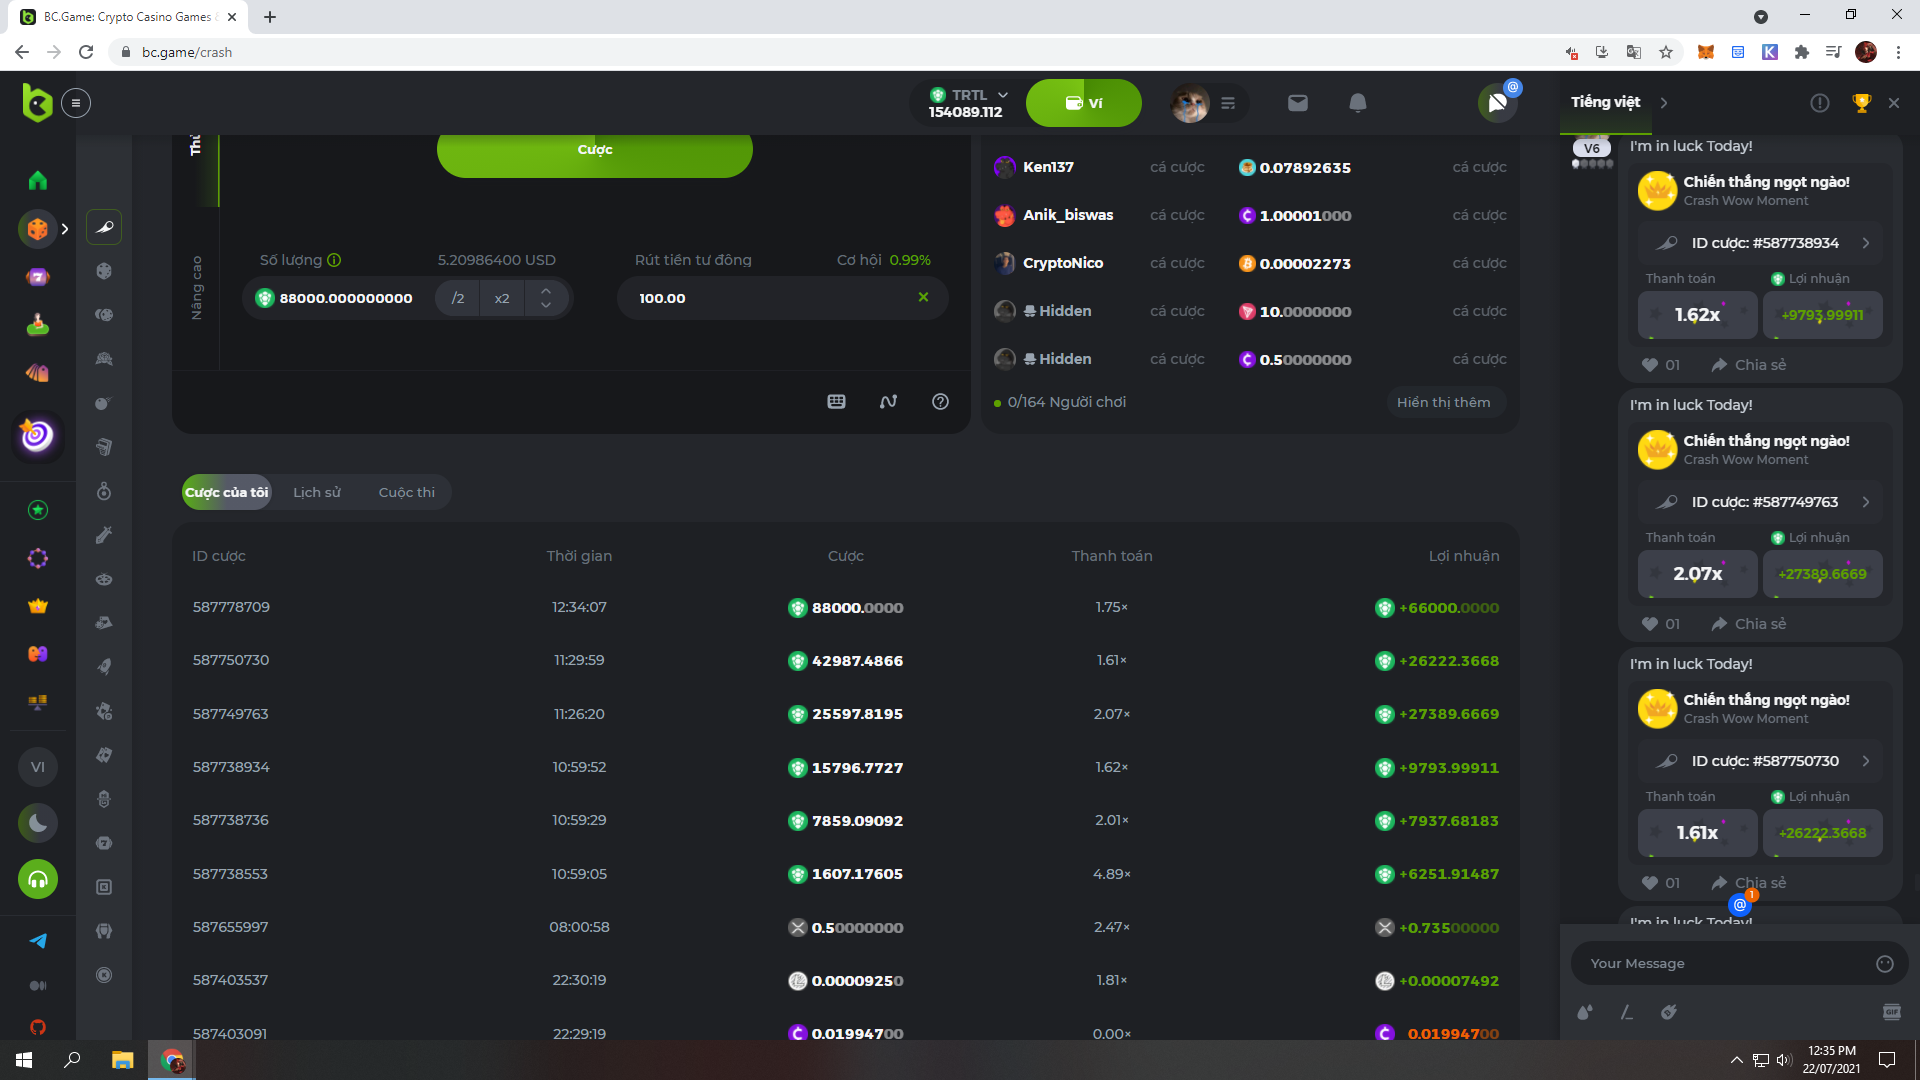
Task: Open the user menu lines icon
Action: point(1228,103)
